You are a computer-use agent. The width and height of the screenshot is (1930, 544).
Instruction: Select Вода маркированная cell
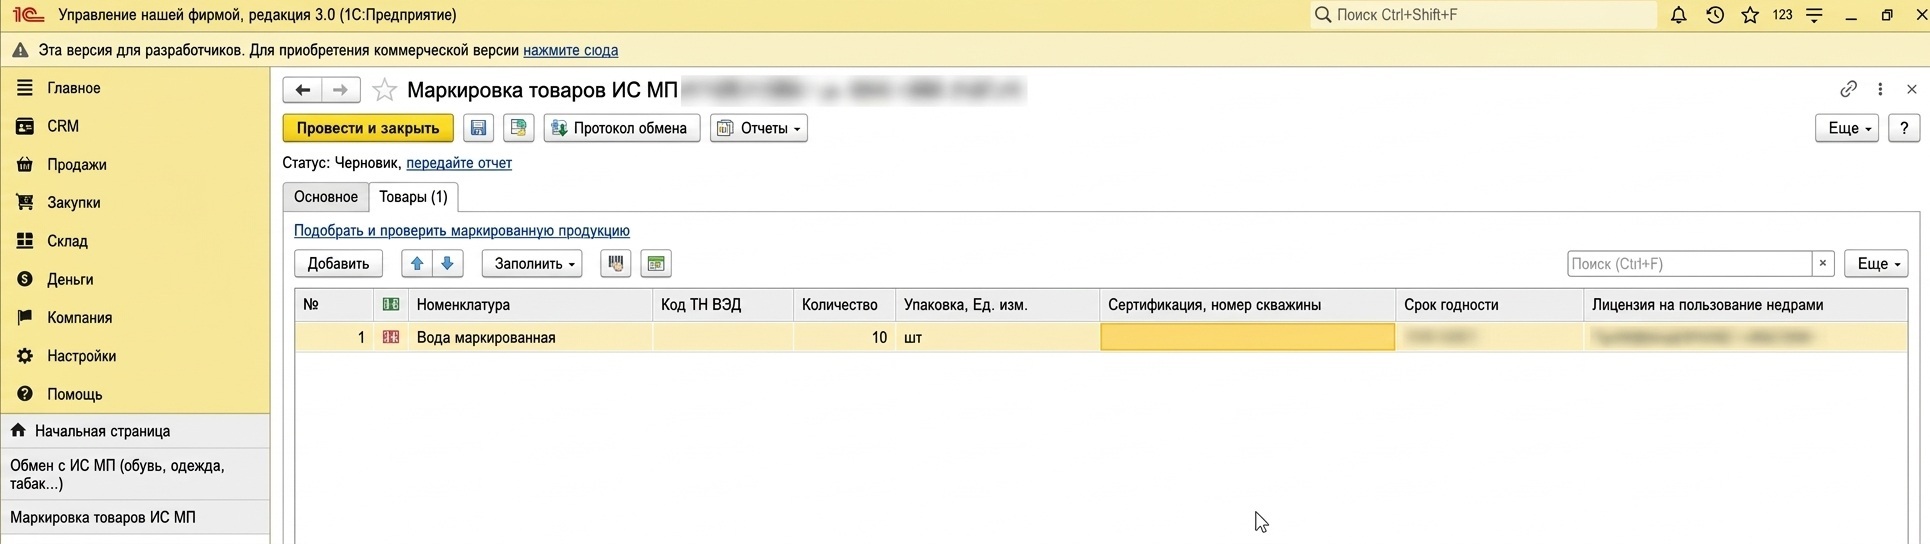[530, 337]
